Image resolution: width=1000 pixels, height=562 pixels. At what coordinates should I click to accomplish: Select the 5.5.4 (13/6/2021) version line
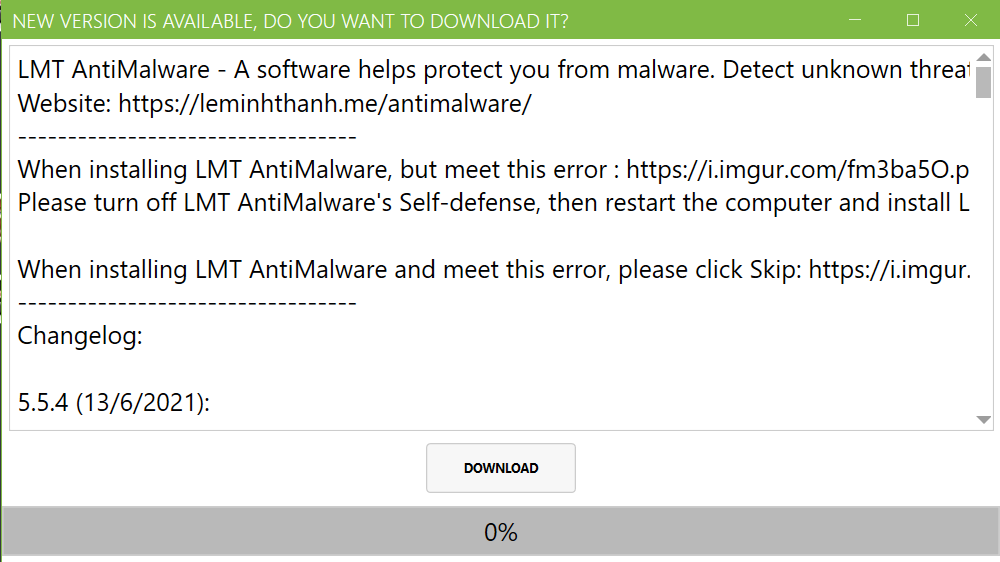pyautogui.click(x=114, y=403)
